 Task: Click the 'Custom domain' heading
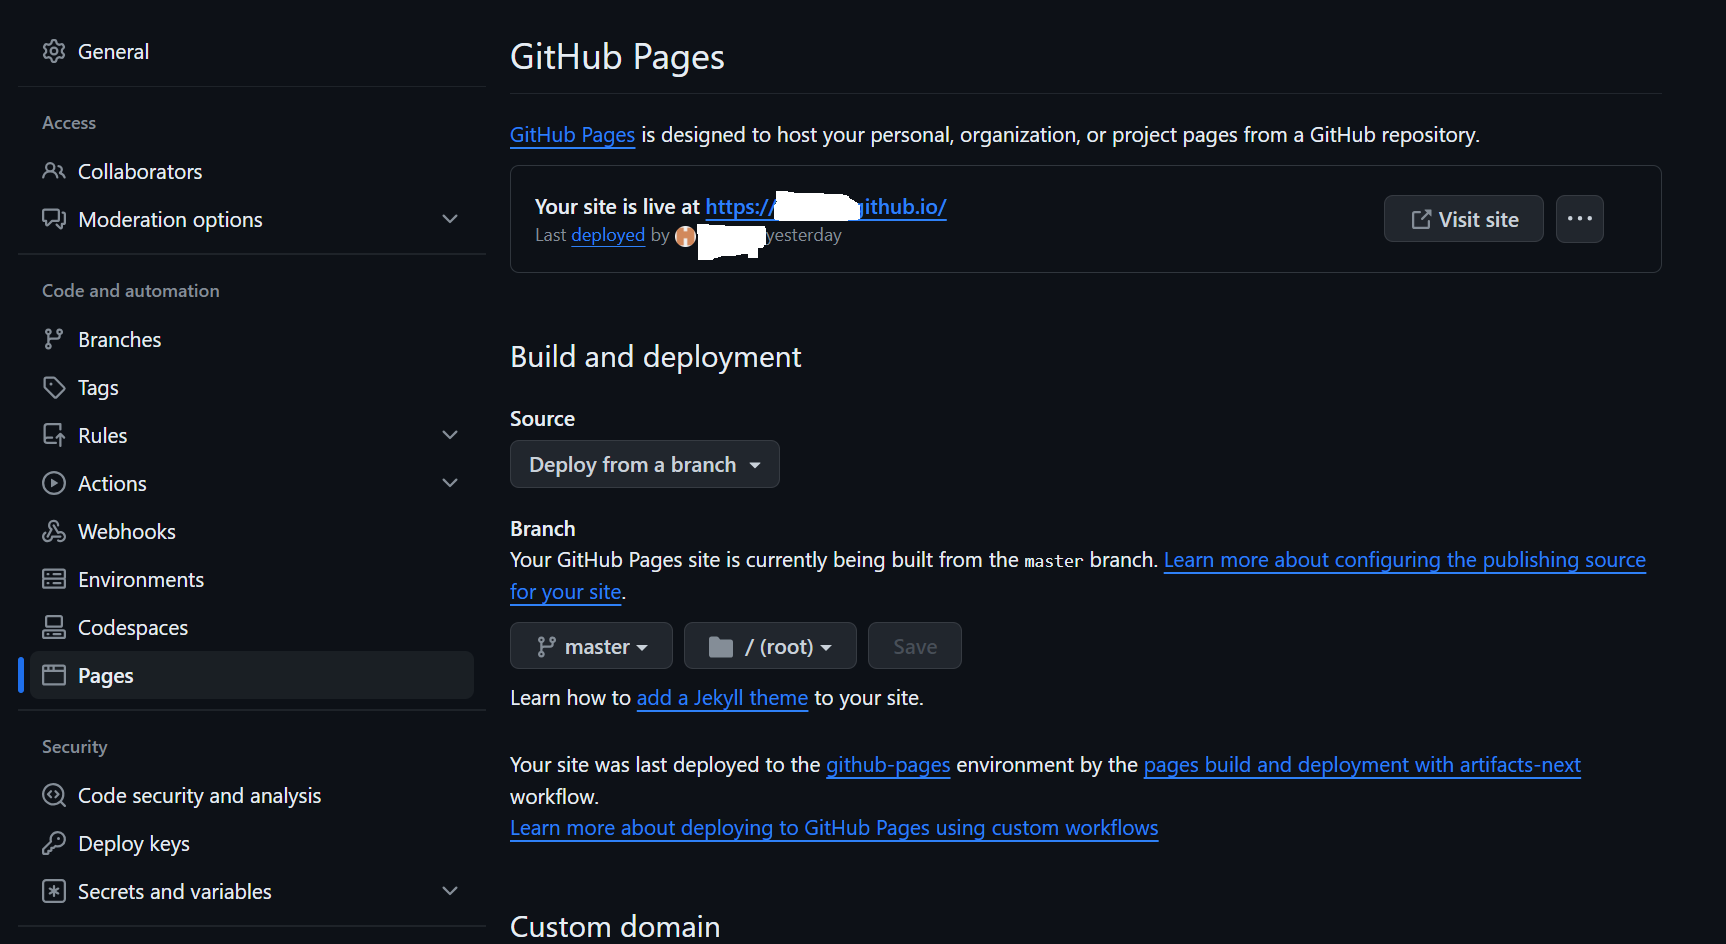point(615,926)
